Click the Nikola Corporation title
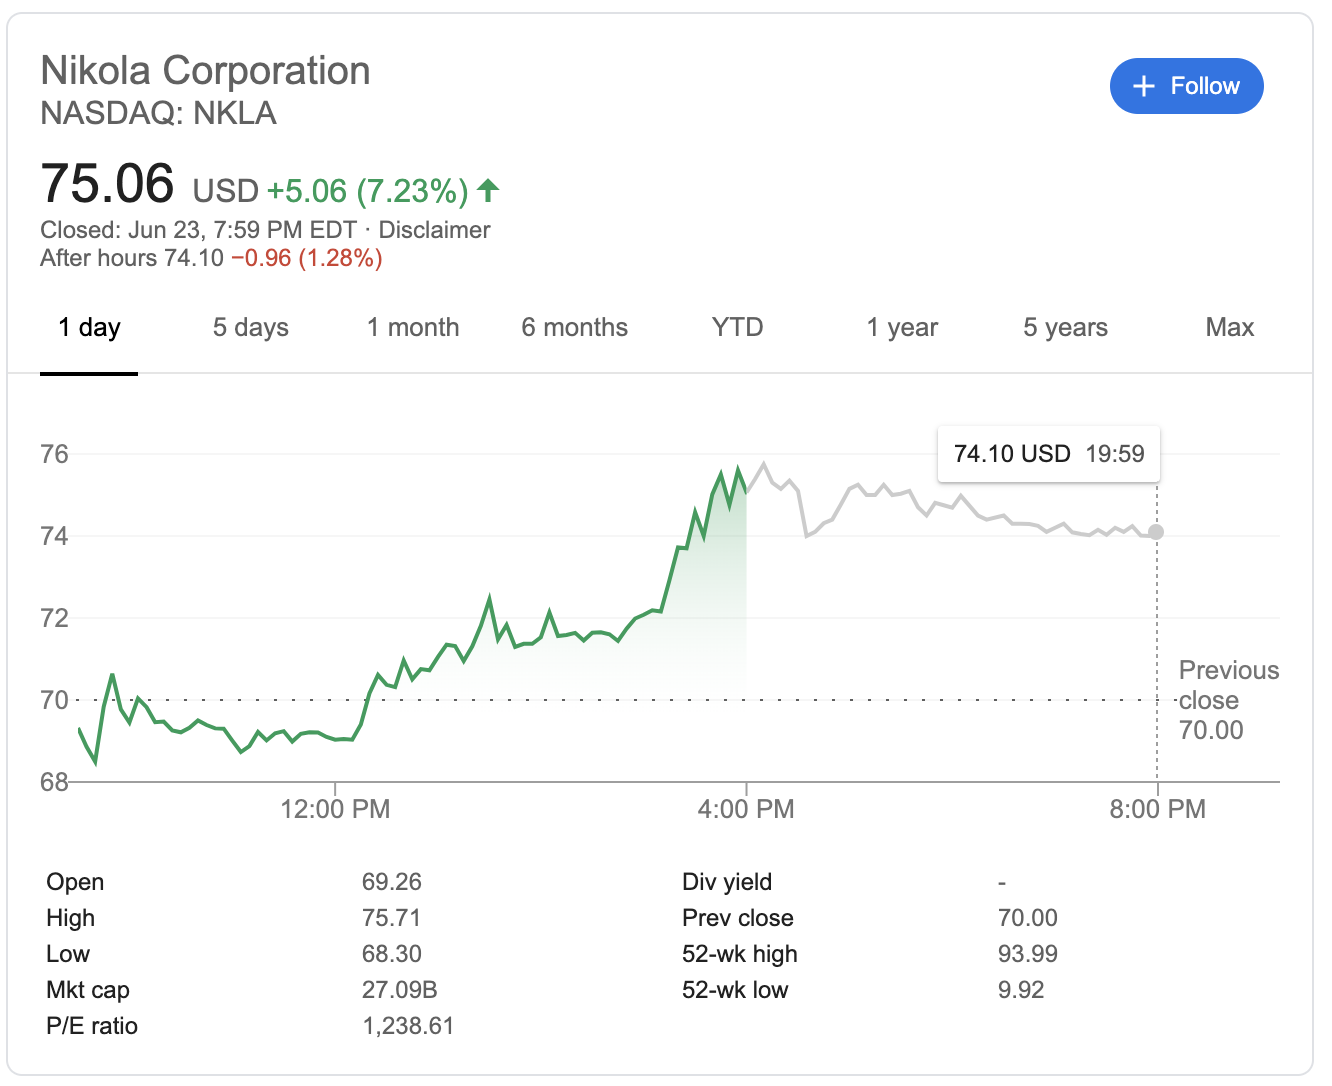 point(205,71)
